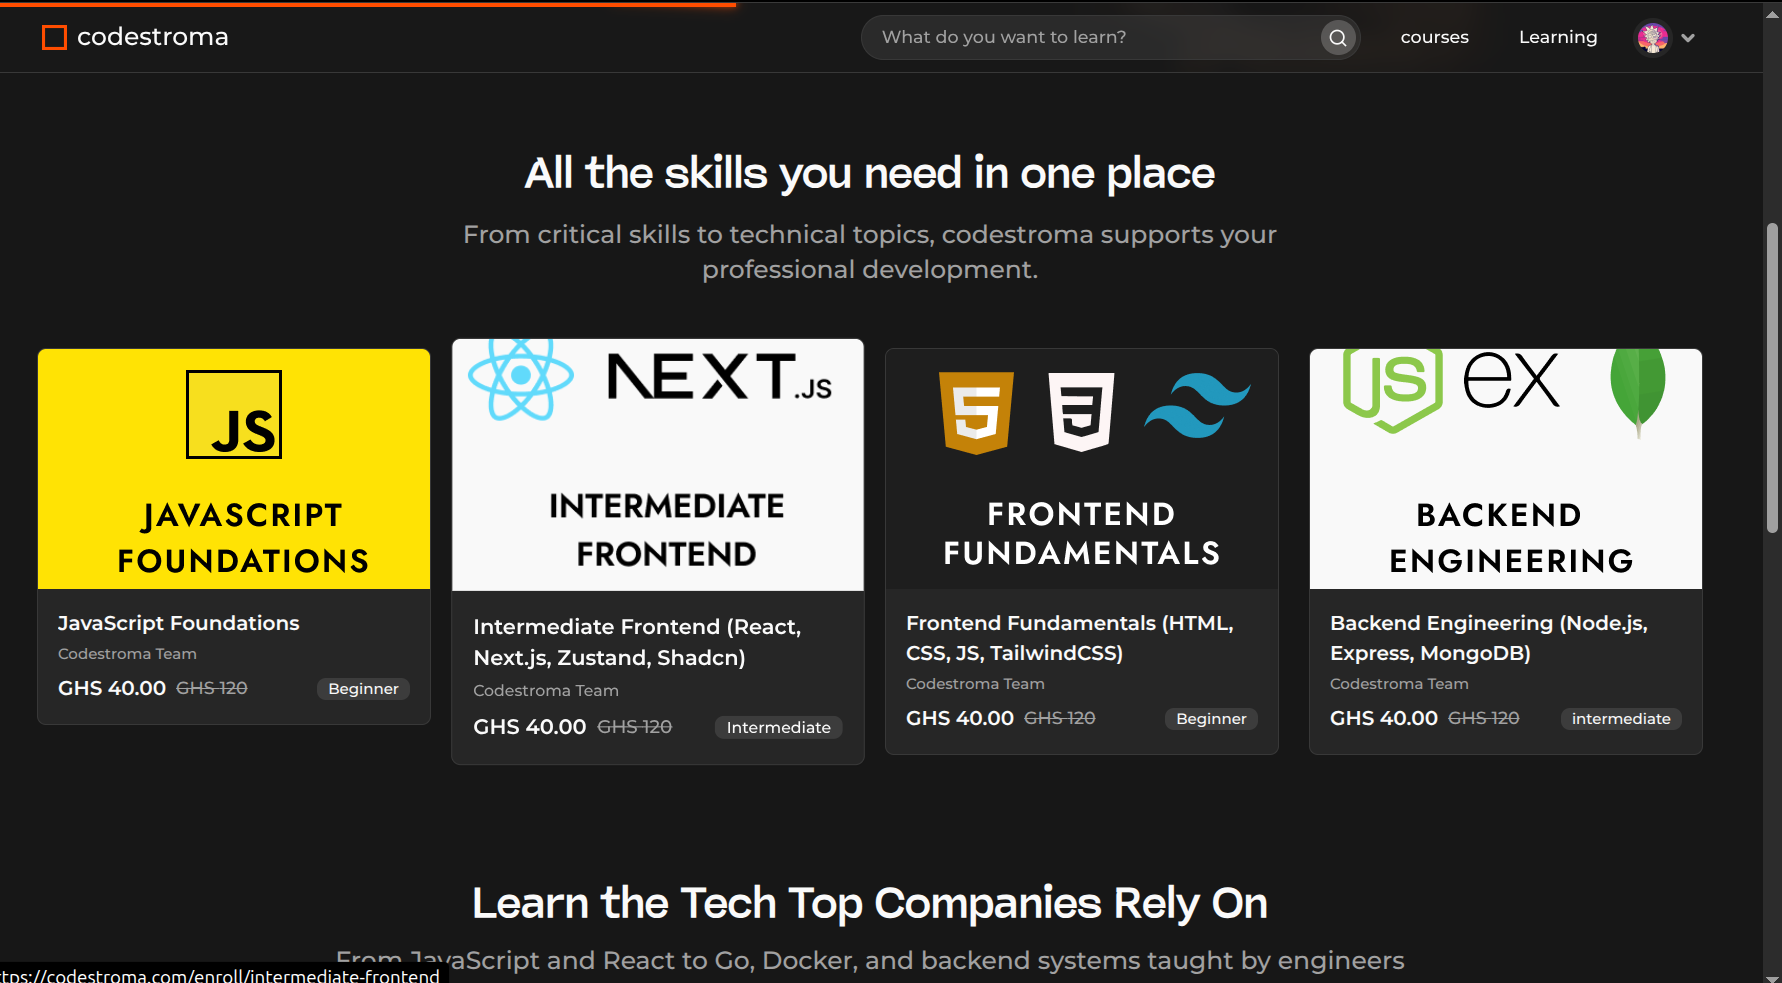Click the HTML5 shield logo
Image resolution: width=1782 pixels, height=983 pixels.
tap(976, 412)
